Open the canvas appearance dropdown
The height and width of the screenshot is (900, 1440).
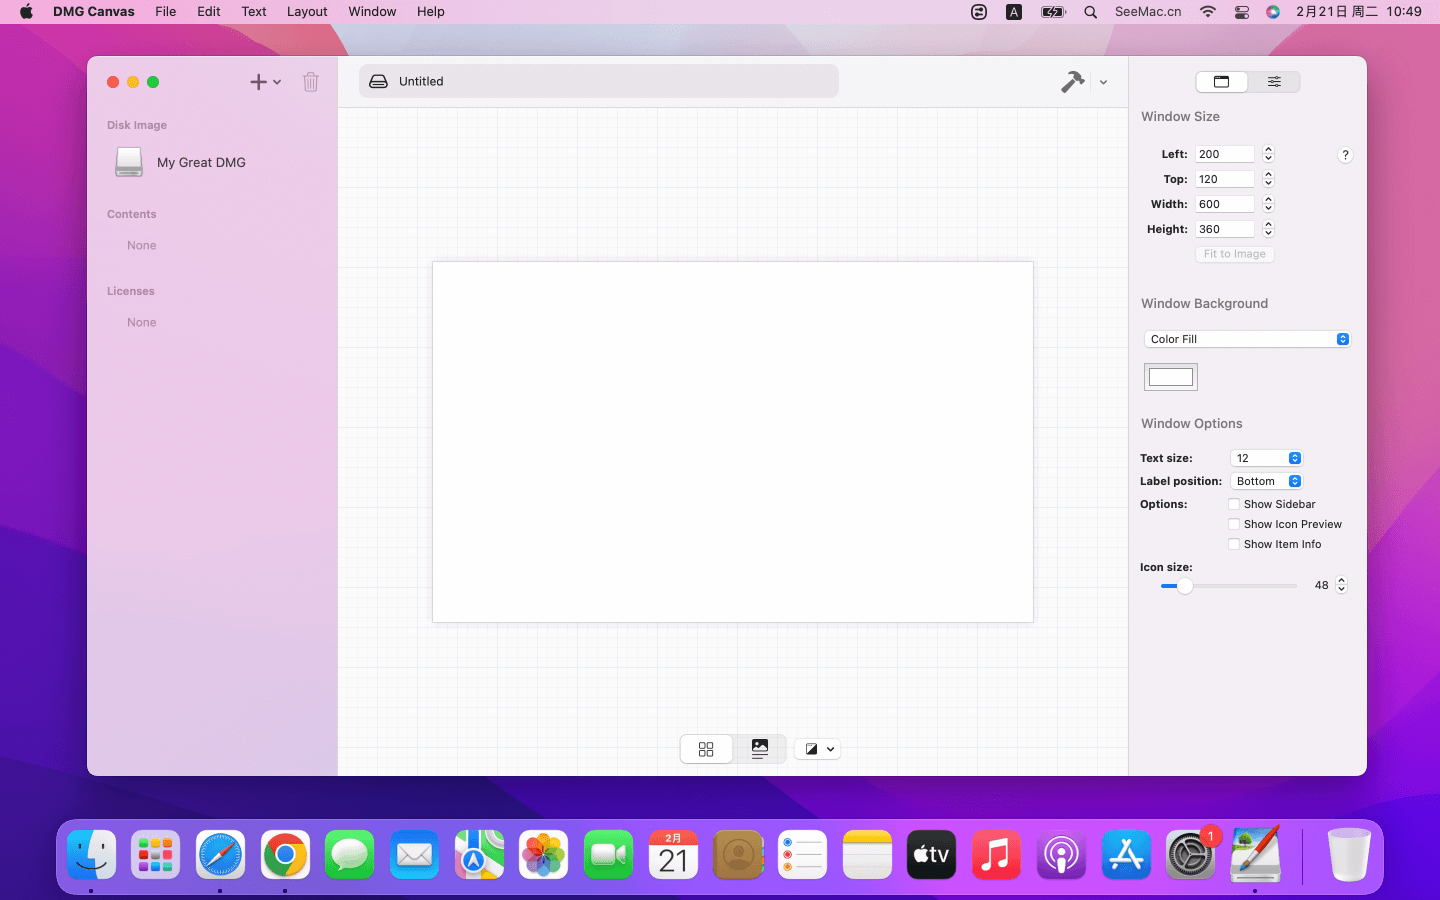click(x=817, y=749)
